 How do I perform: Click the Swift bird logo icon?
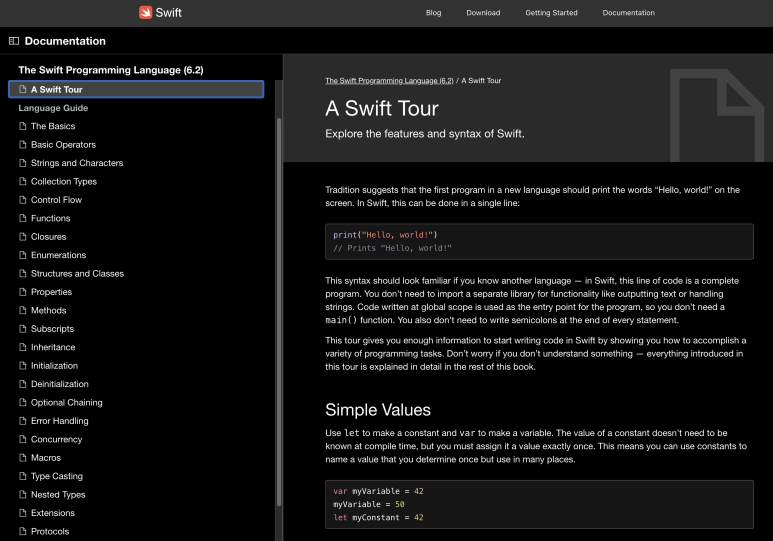pos(145,12)
